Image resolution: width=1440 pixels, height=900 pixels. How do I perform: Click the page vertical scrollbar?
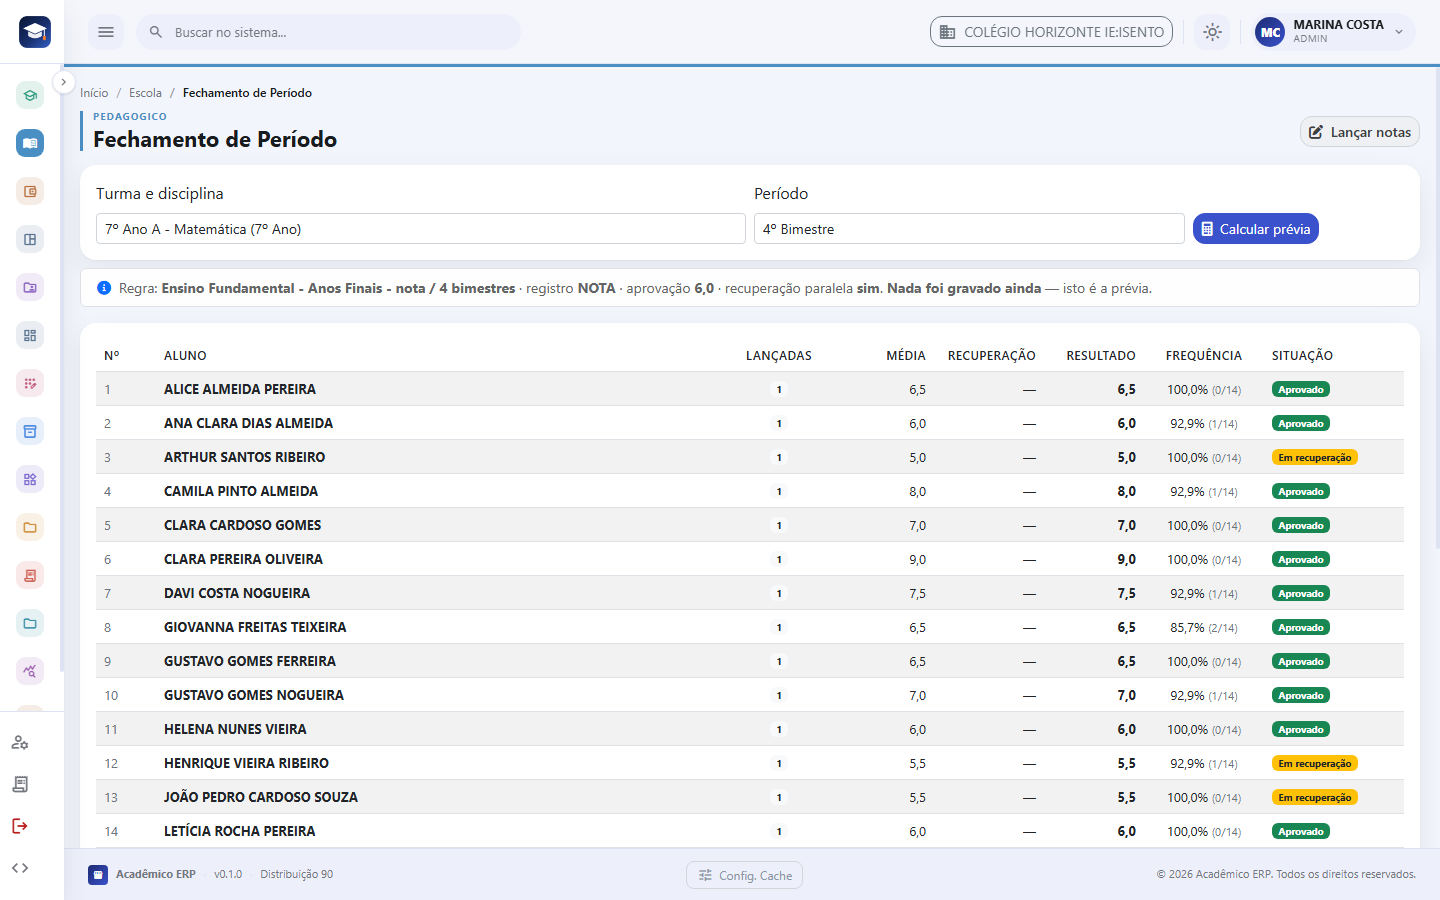[1436, 310]
